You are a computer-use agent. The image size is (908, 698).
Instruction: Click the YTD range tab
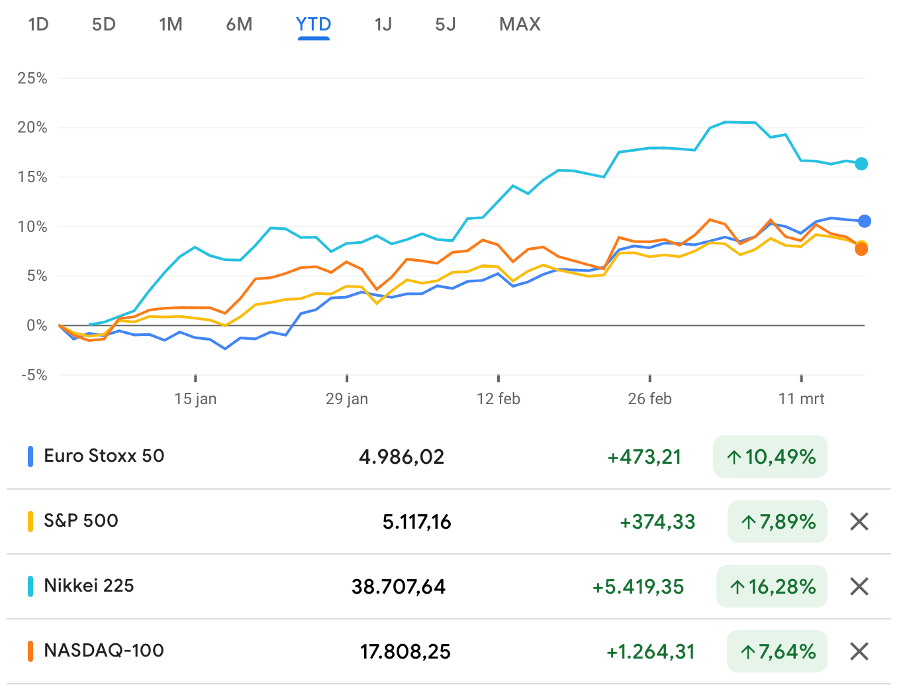[x=313, y=24]
